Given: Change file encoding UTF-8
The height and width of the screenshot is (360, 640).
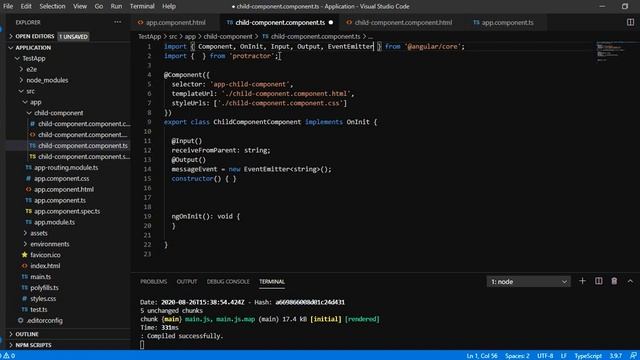Looking at the screenshot, I should [x=545, y=356].
